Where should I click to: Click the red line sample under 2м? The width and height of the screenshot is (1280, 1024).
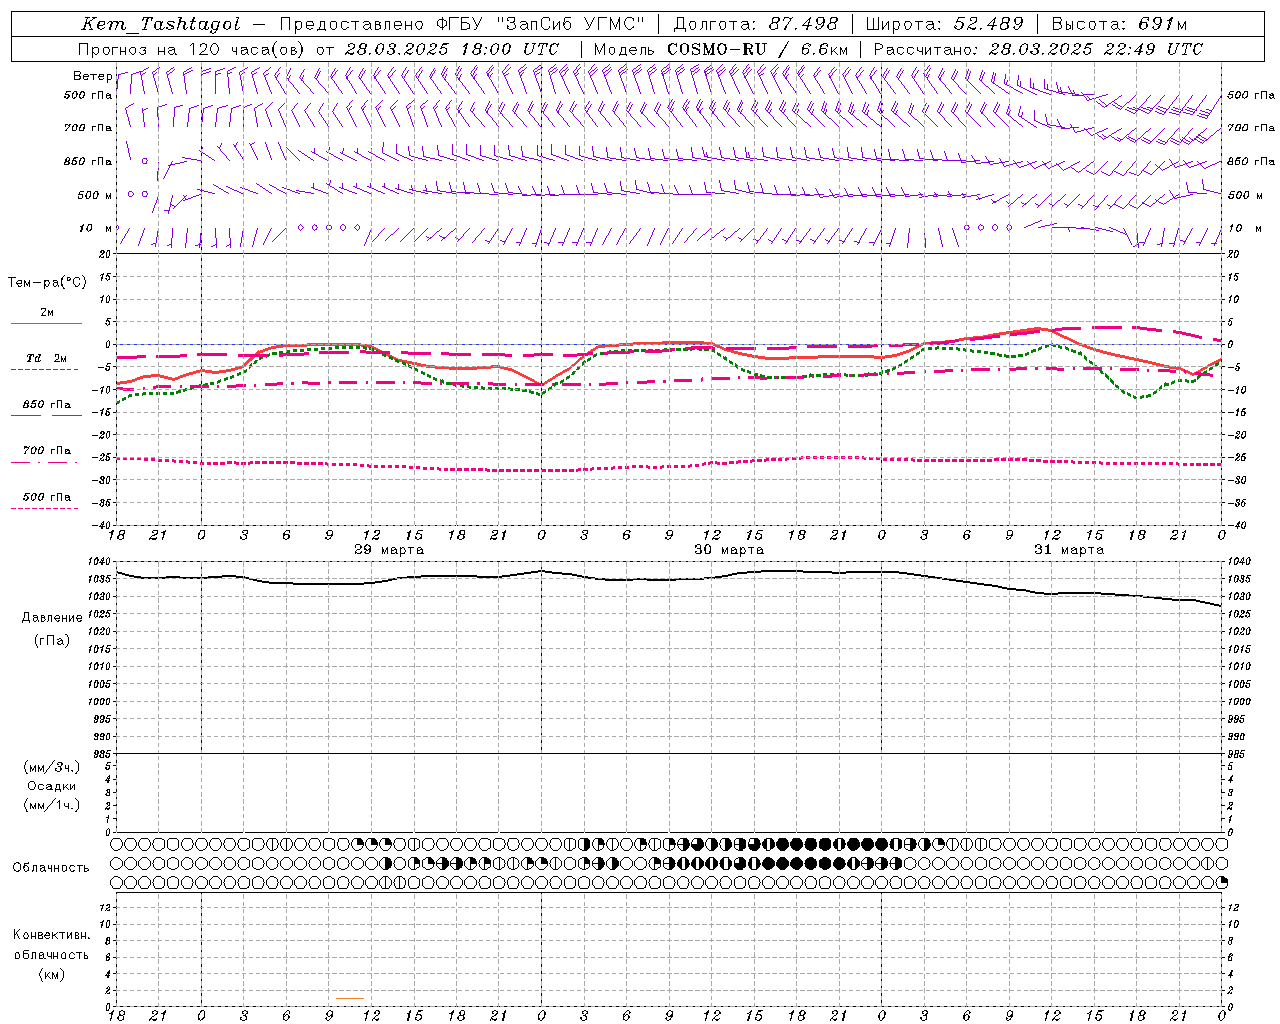pos(46,323)
